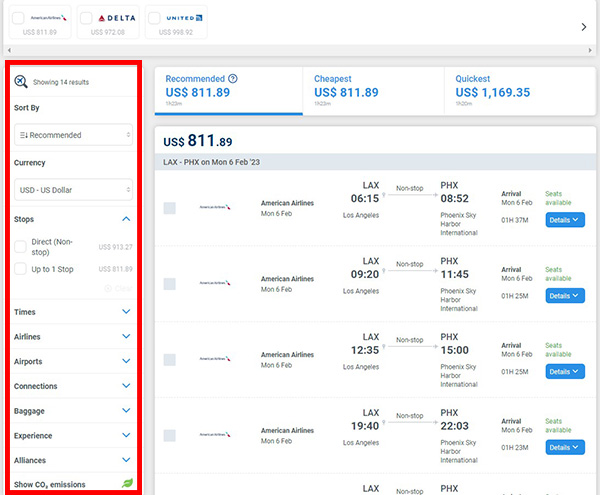The height and width of the screenshot is (495, 600).
Task: Open Details for the 06:15 flight
Action: (565, 220)
